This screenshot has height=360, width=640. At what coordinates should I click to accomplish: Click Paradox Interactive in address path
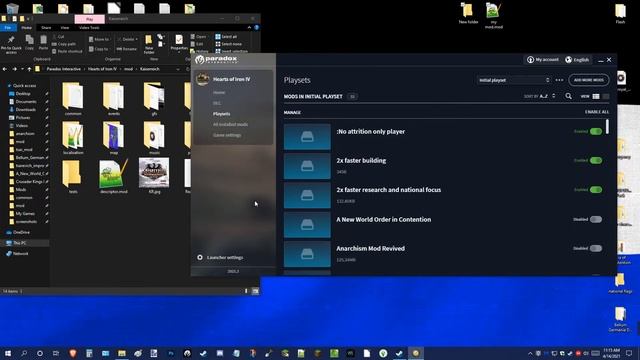tap(64, 69)
